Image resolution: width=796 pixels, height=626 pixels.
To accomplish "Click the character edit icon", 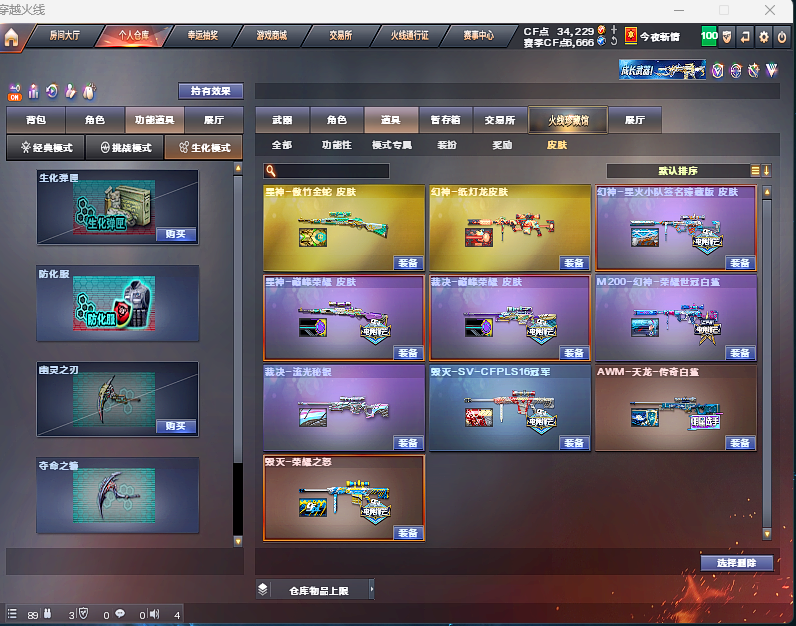I will pos(71,91).
